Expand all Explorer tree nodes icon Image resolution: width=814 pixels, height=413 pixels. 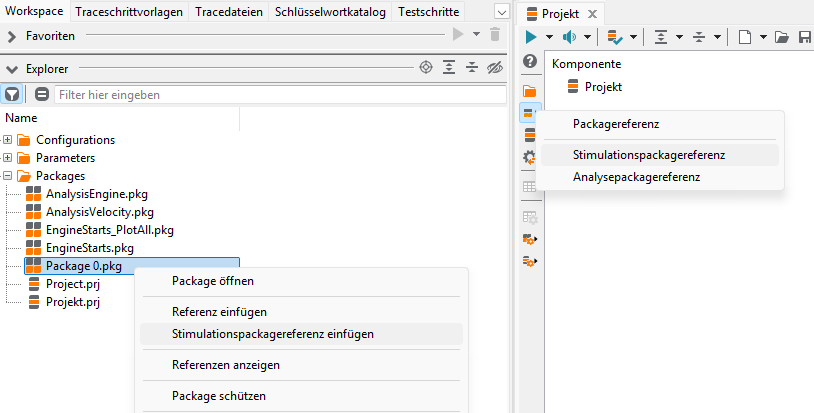point(449,67)
